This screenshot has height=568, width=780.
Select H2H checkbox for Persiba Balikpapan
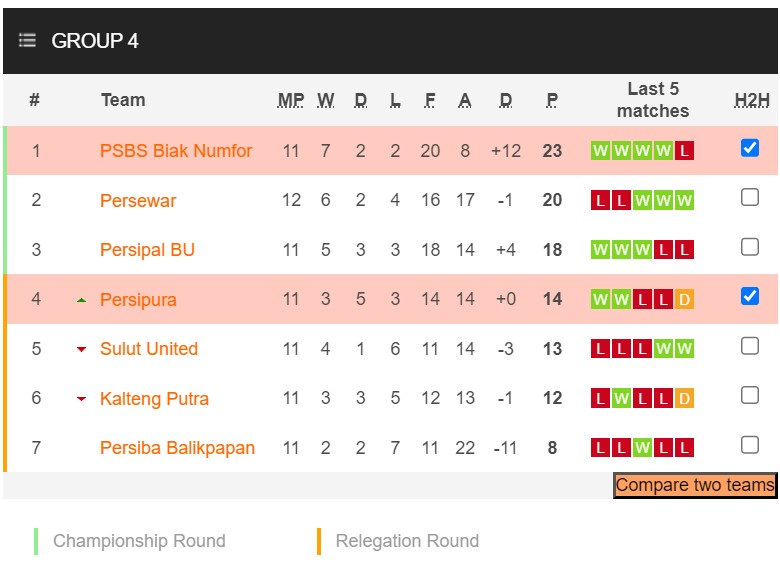(750, 444)
